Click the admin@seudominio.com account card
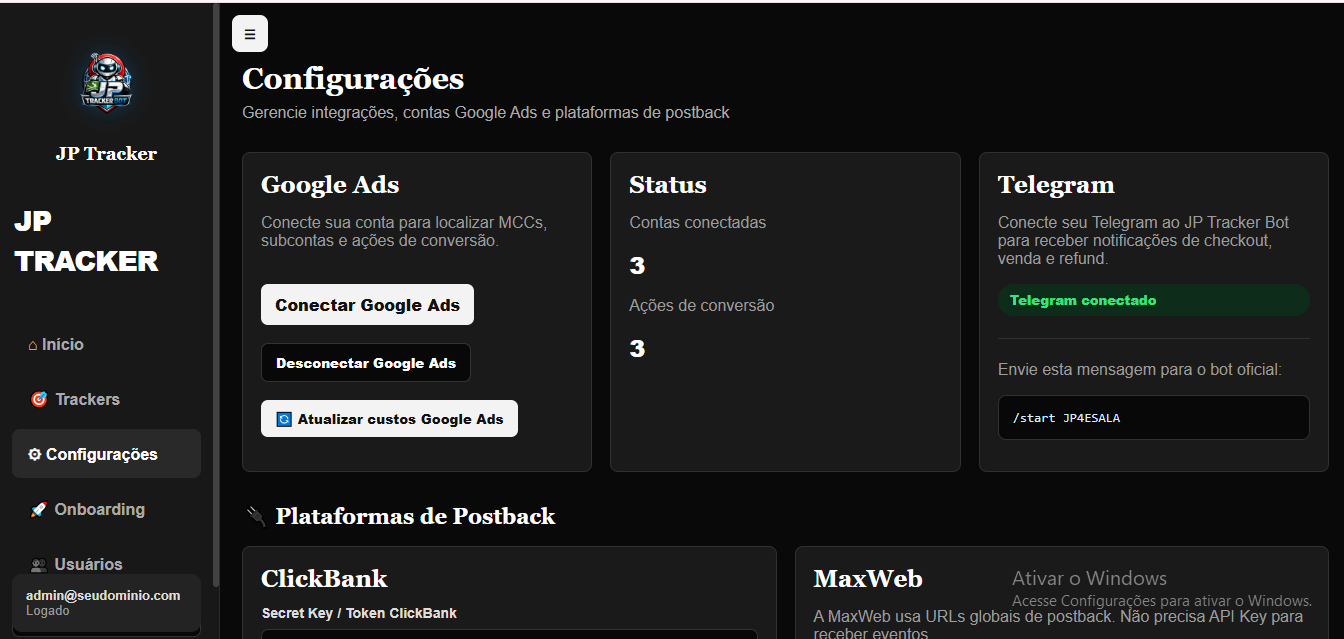 coord(106,603)
